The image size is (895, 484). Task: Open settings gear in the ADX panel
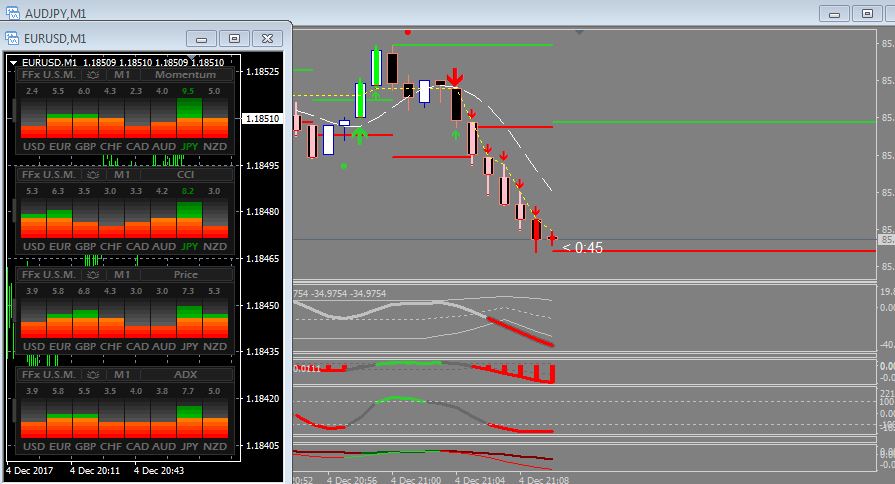coord(93,374)
